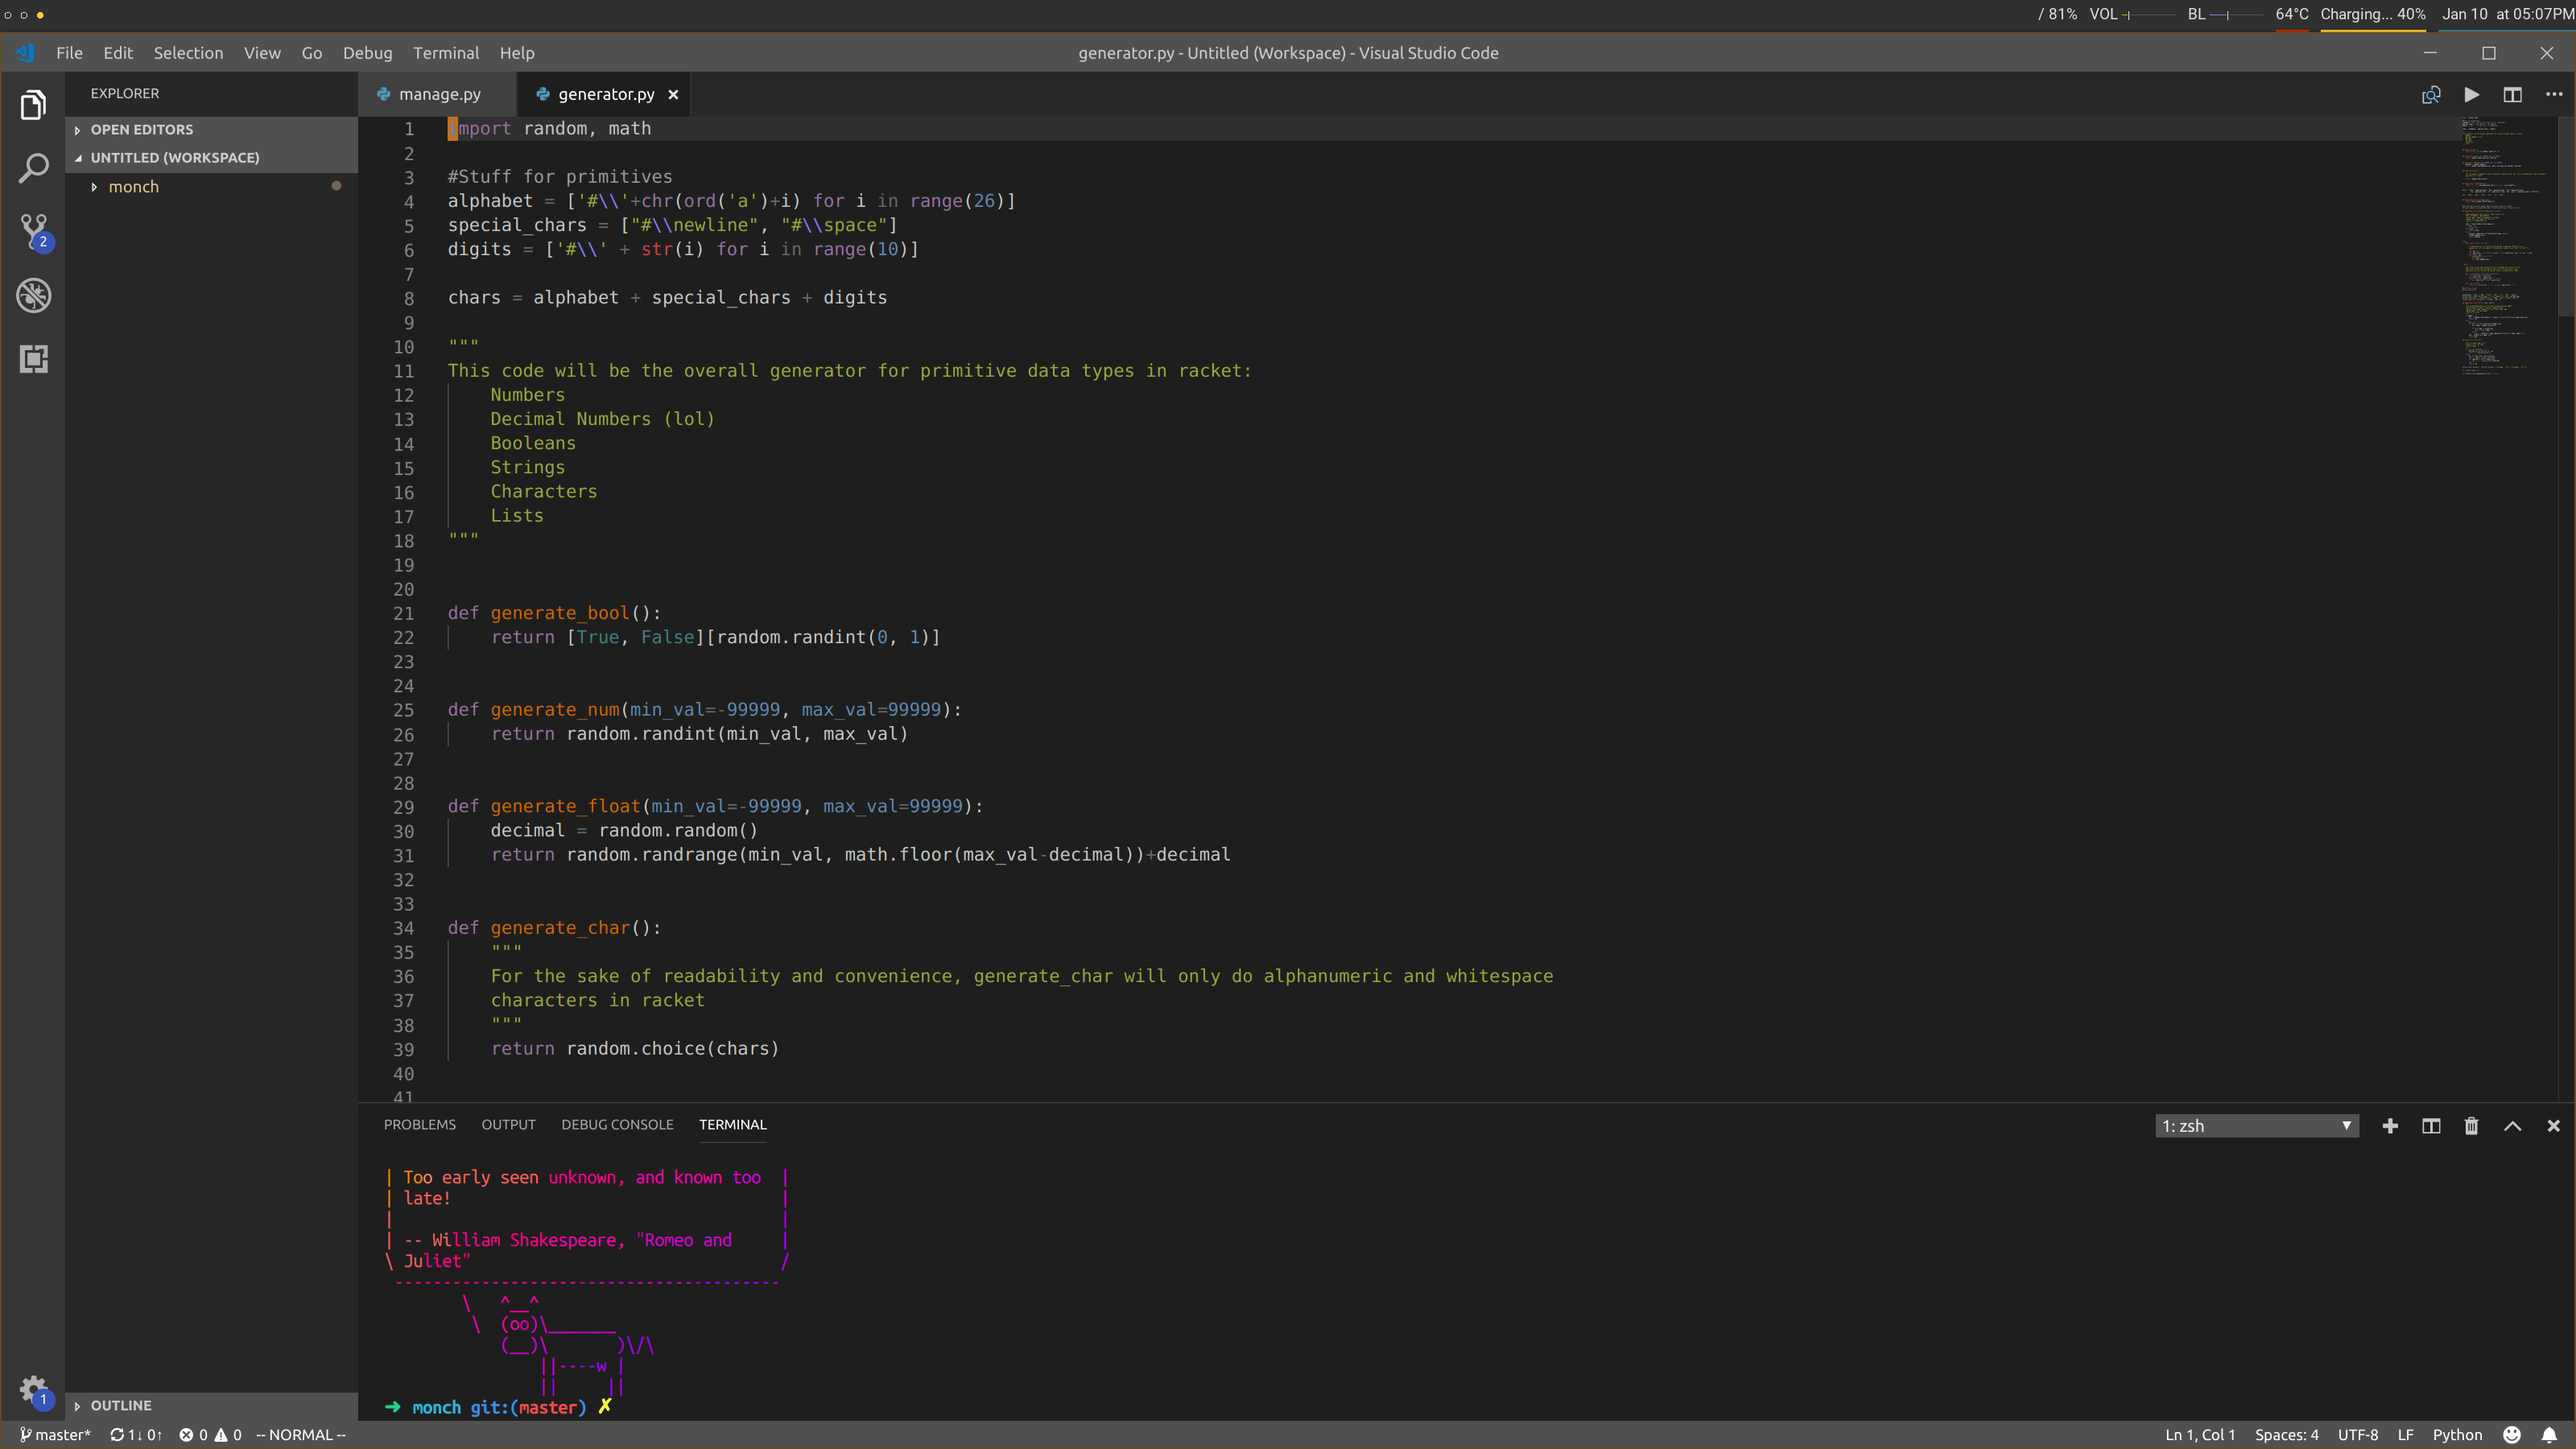This screenshot has width=2576, height=1449.
Task: Open the Manage gear icon
Action: pos(33,1390)
